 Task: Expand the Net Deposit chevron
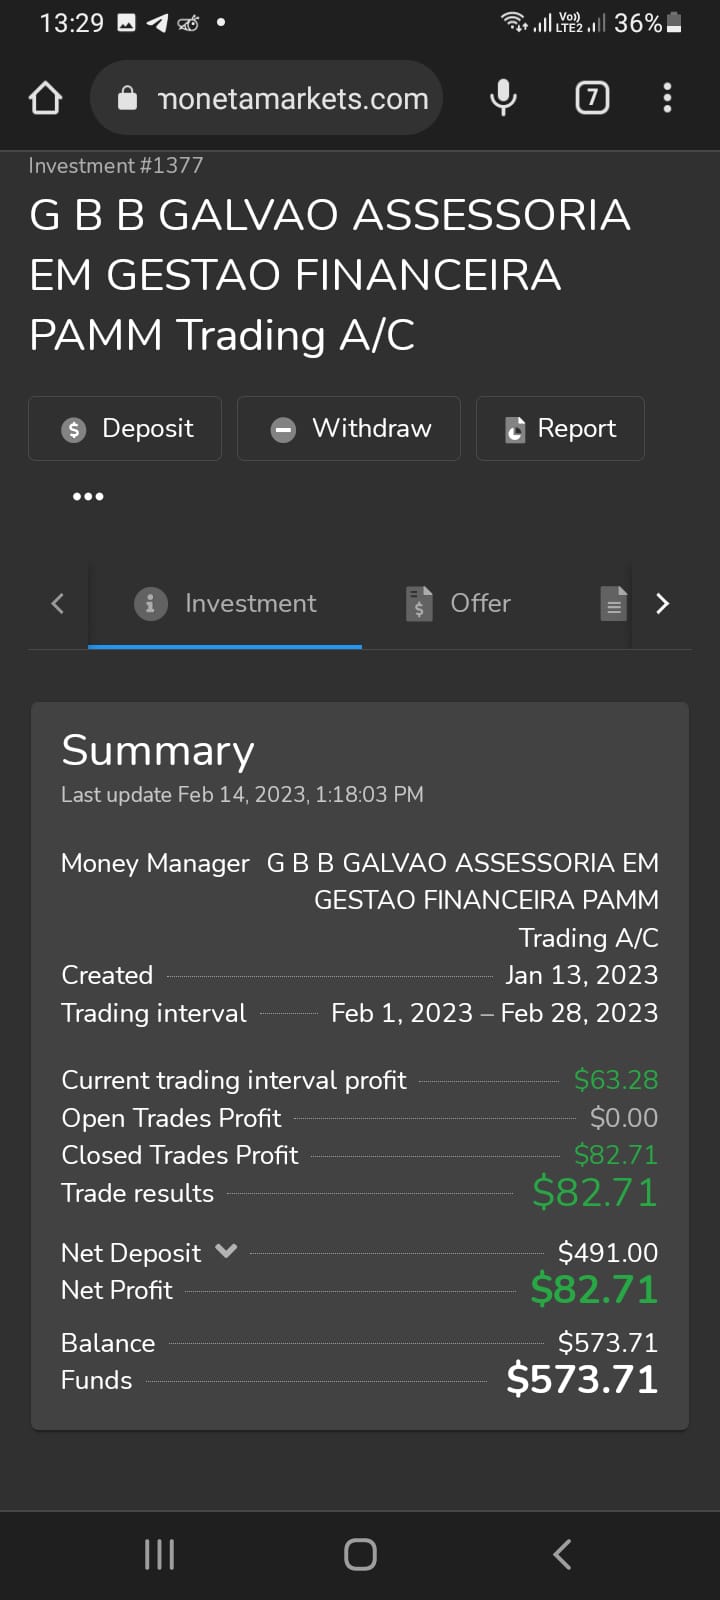click(226, 1251)
